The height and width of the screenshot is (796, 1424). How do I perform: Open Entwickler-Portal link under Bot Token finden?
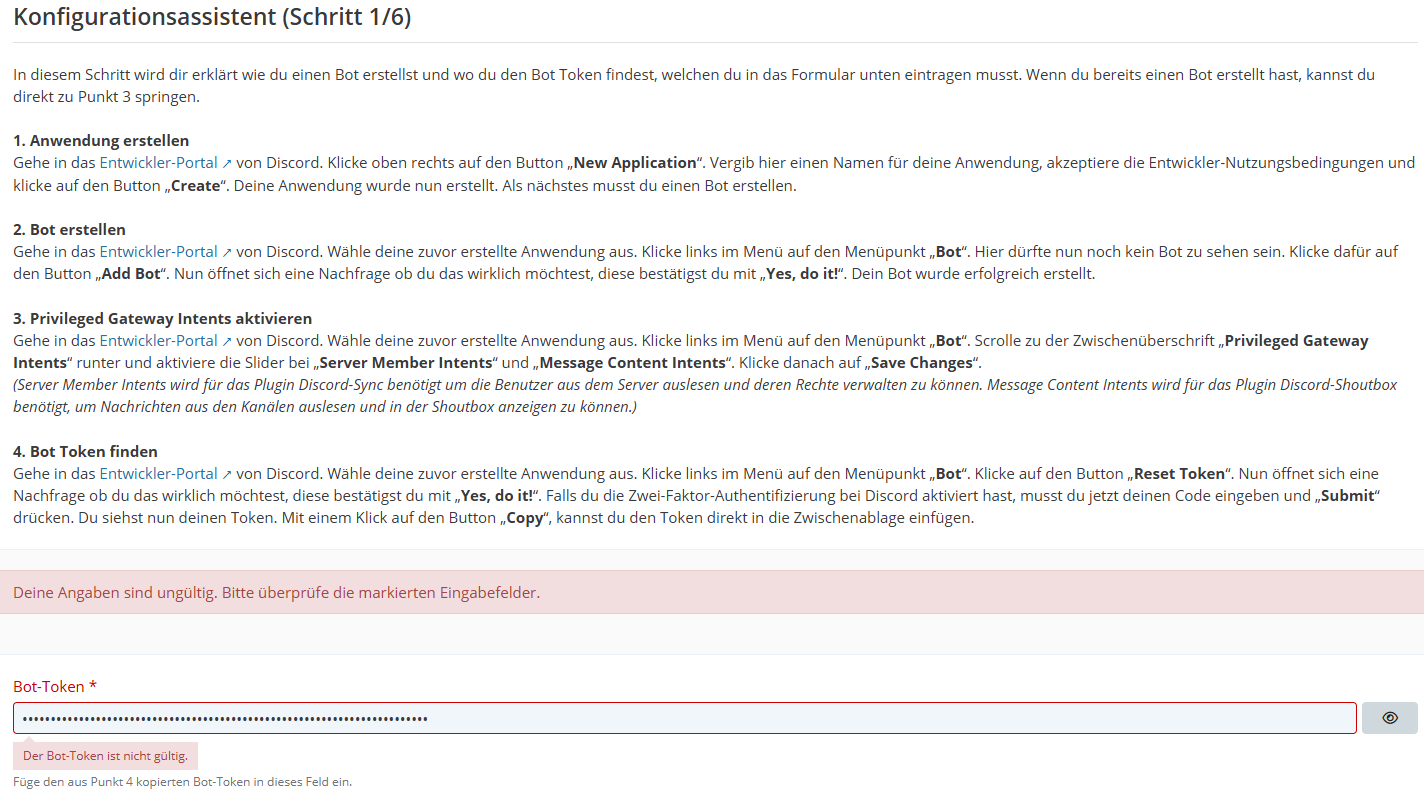click(158, 474)
